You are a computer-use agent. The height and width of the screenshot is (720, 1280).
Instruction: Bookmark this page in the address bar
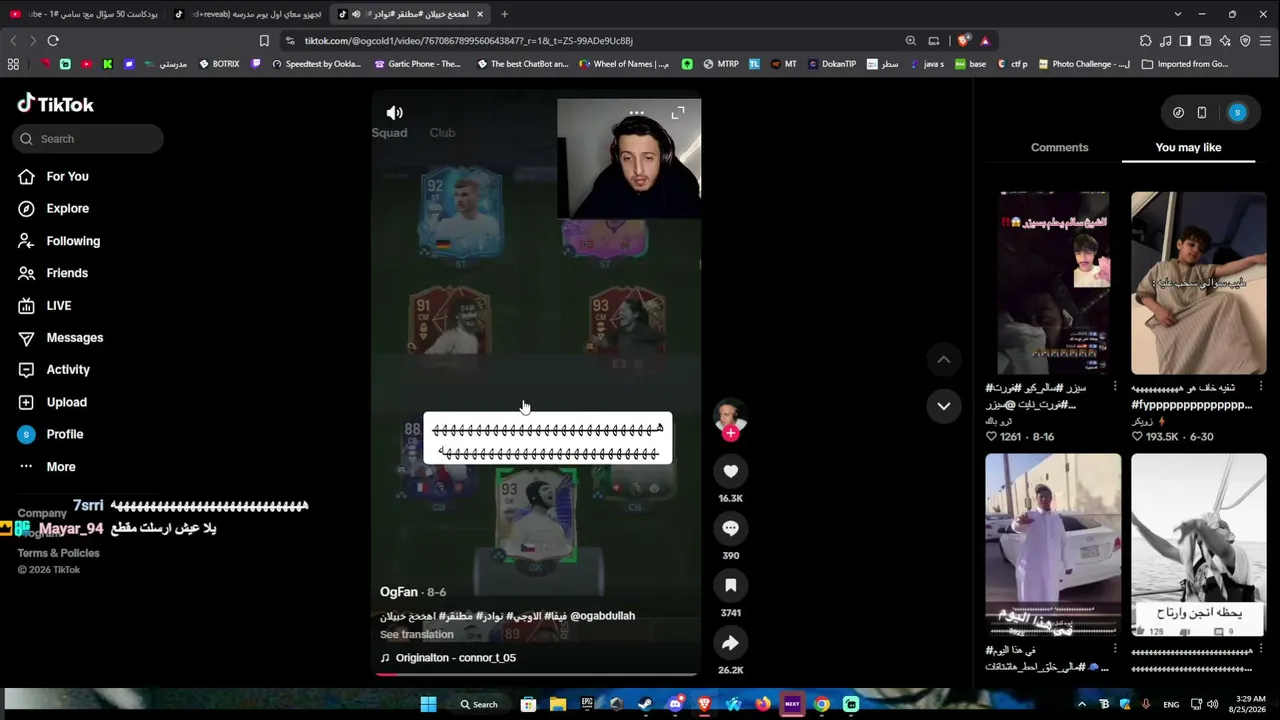pos(264,41)
